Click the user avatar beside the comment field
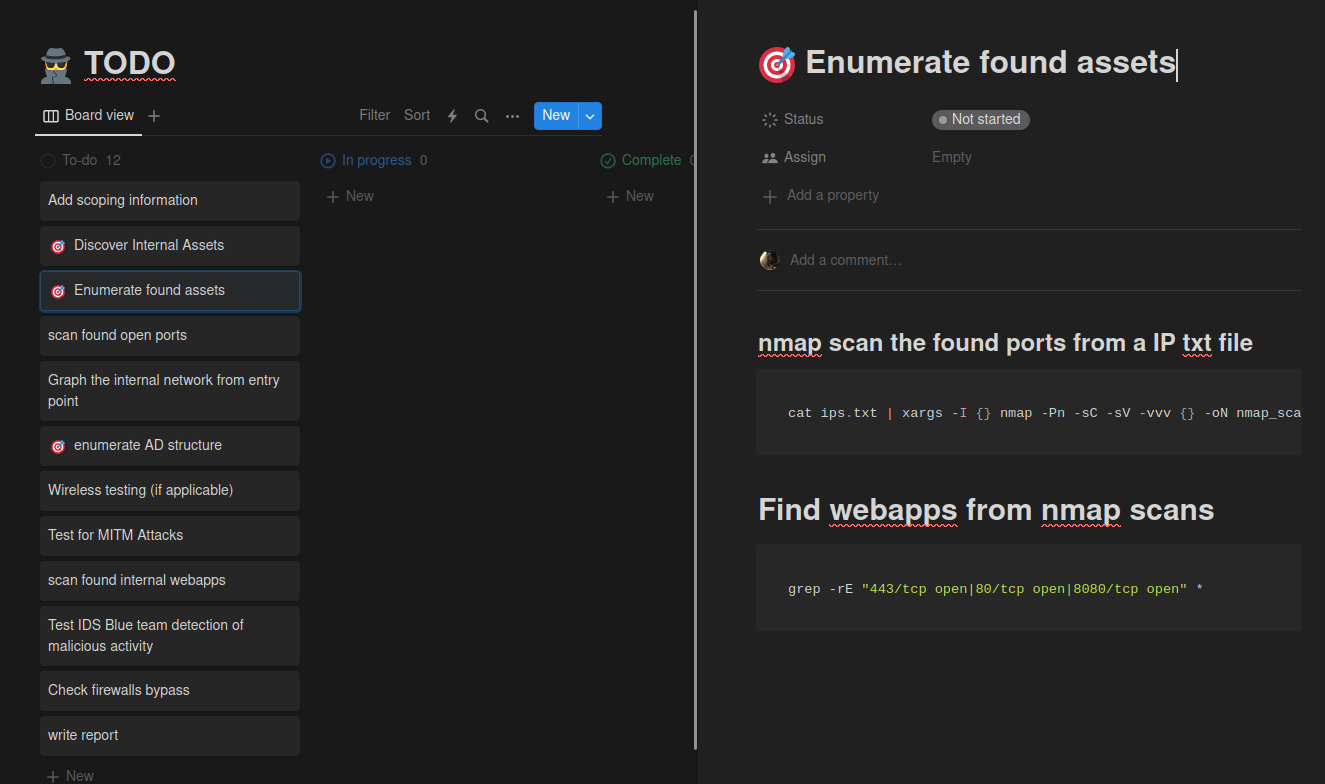The width and height of the screenshot is (1325, 784). [x=769, y=260]
